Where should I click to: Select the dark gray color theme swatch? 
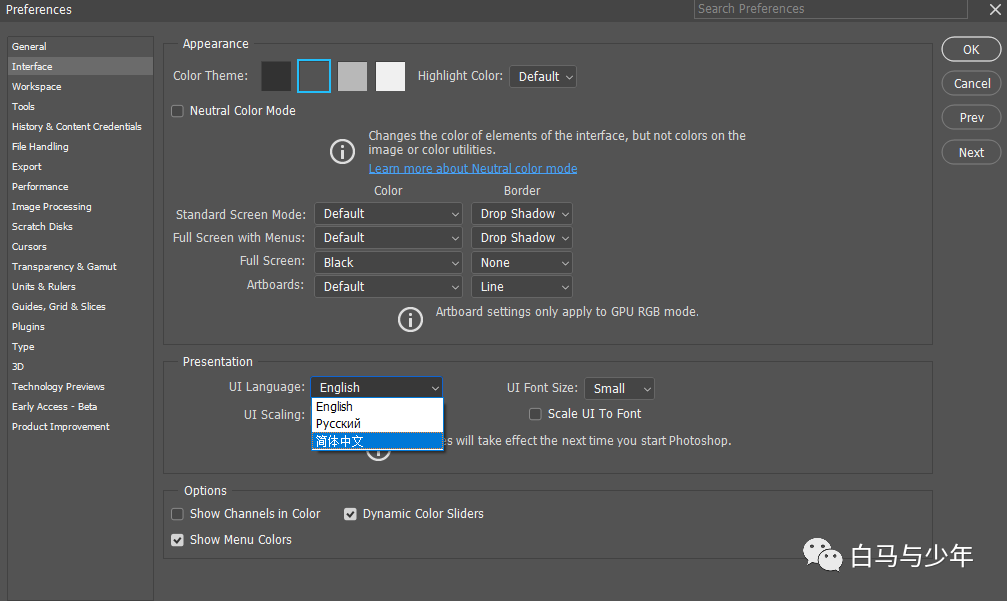point(314,76)
